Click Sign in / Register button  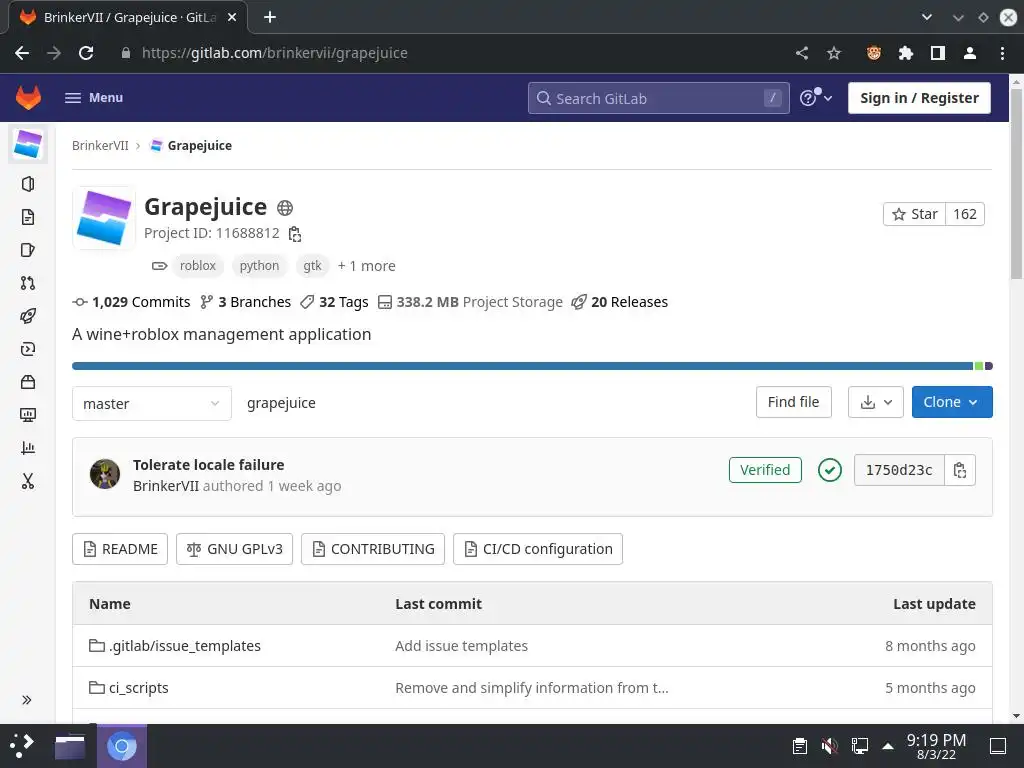pyautogui.click(x=919, y=98)
